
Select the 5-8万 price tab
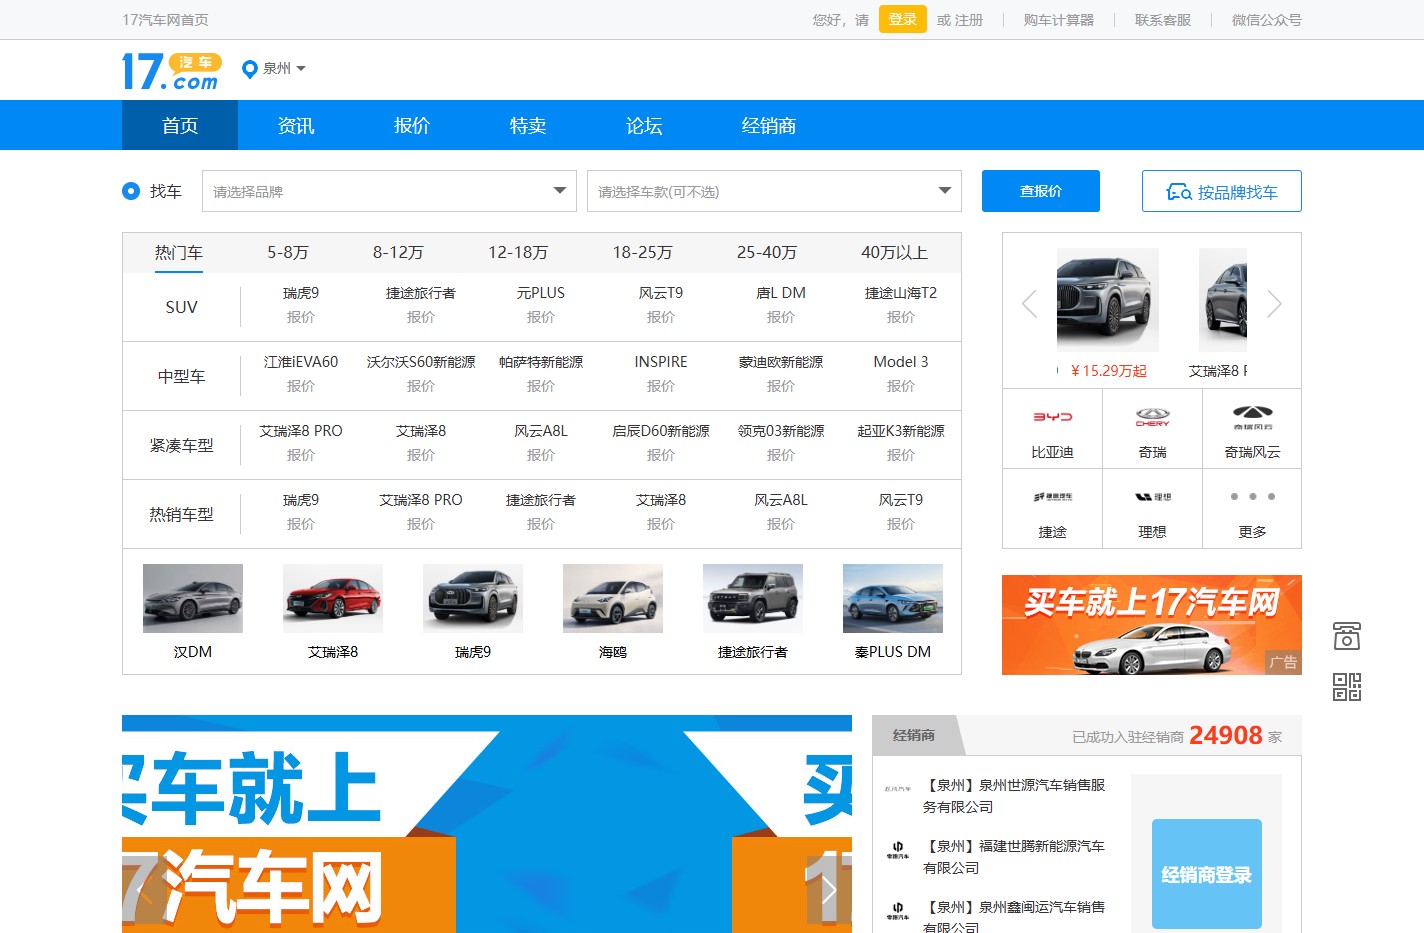coord(288,253)
